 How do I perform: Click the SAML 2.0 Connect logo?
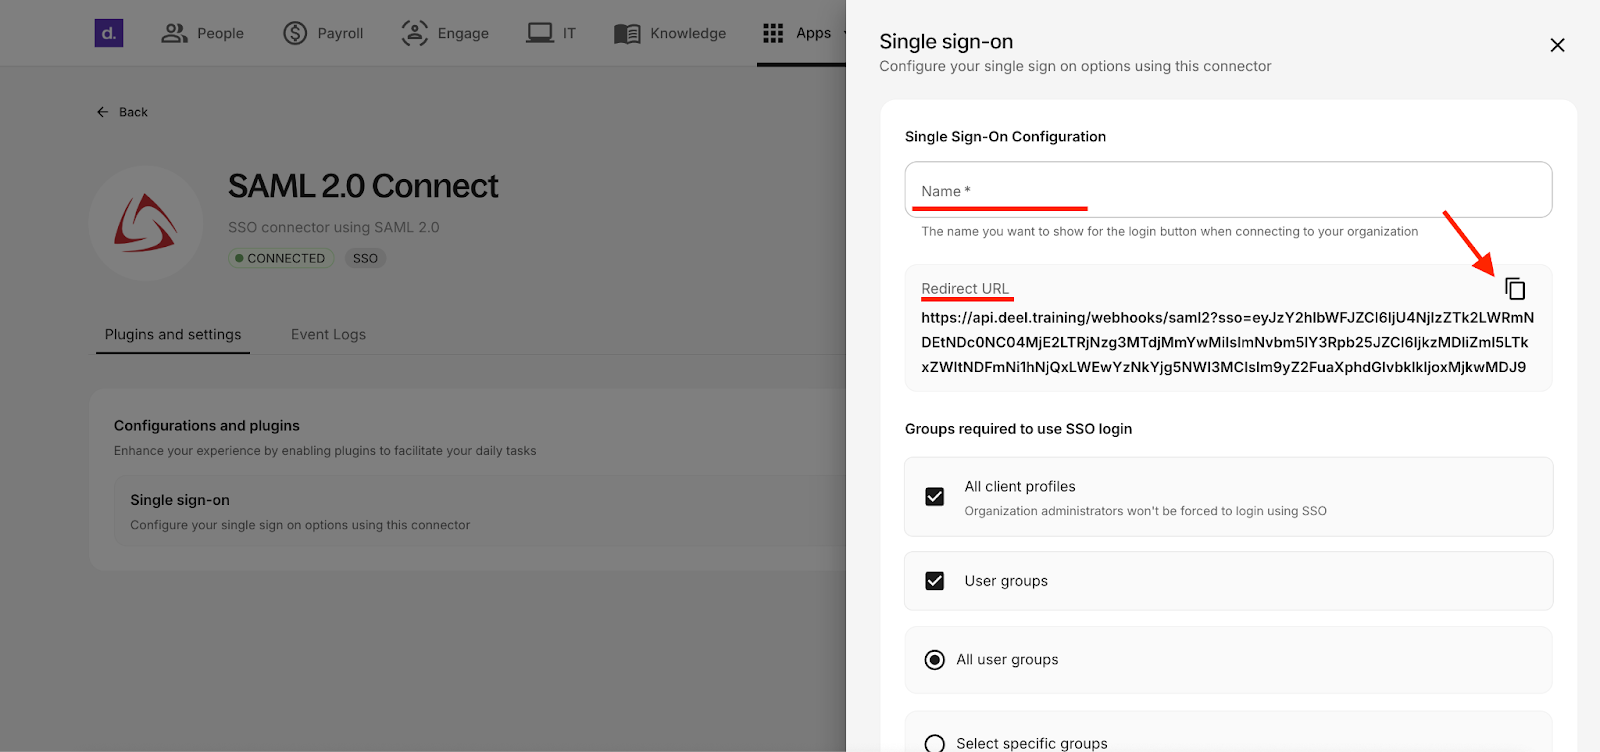tap(146, 223)
